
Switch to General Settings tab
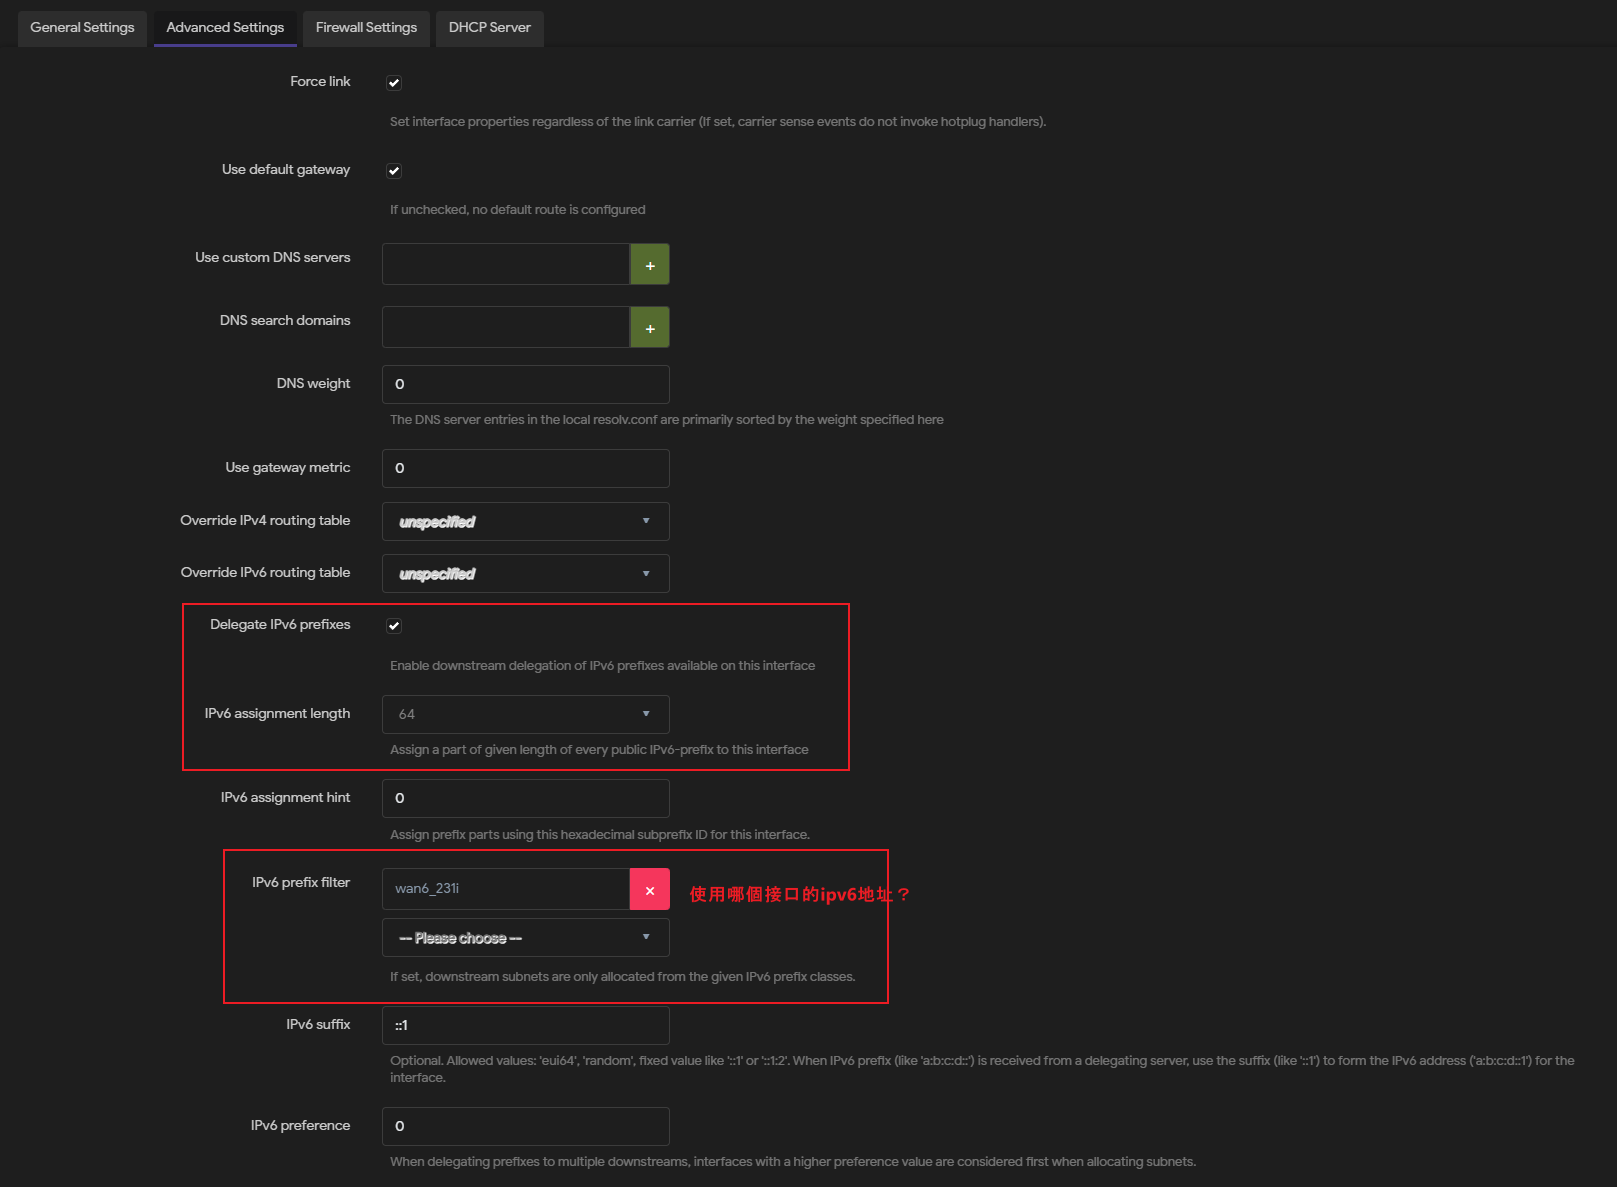click(82, 28)
